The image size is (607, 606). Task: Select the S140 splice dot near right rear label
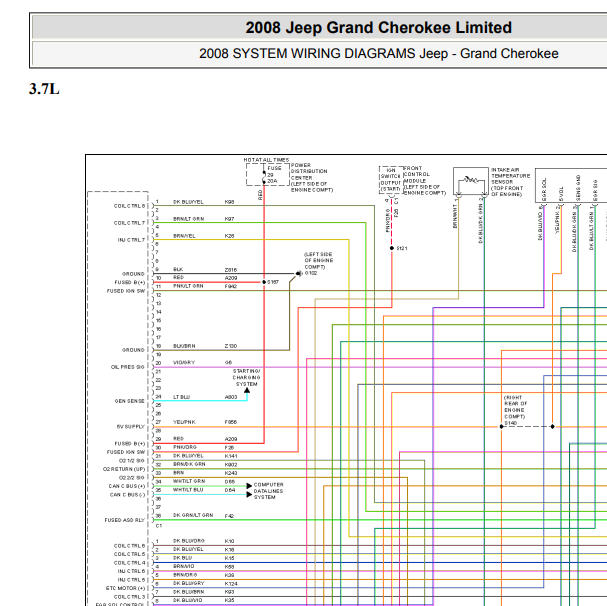pyautogui.click(x=502, y=426)
